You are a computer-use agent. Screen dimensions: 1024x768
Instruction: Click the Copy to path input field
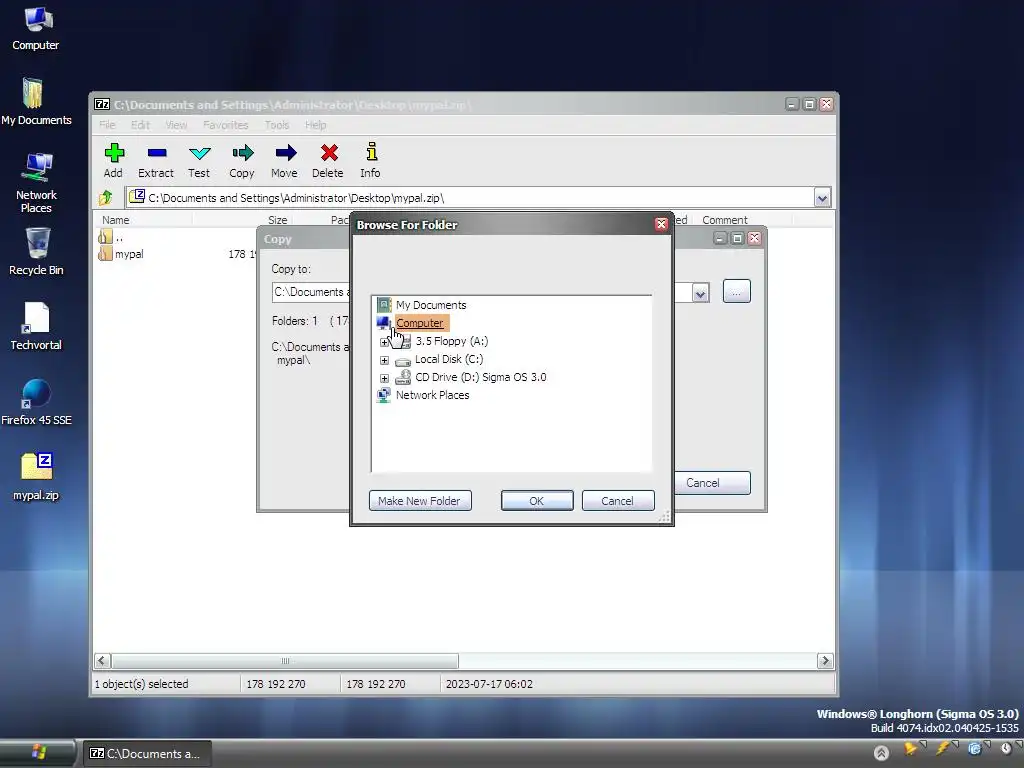(x=311, y=293)
